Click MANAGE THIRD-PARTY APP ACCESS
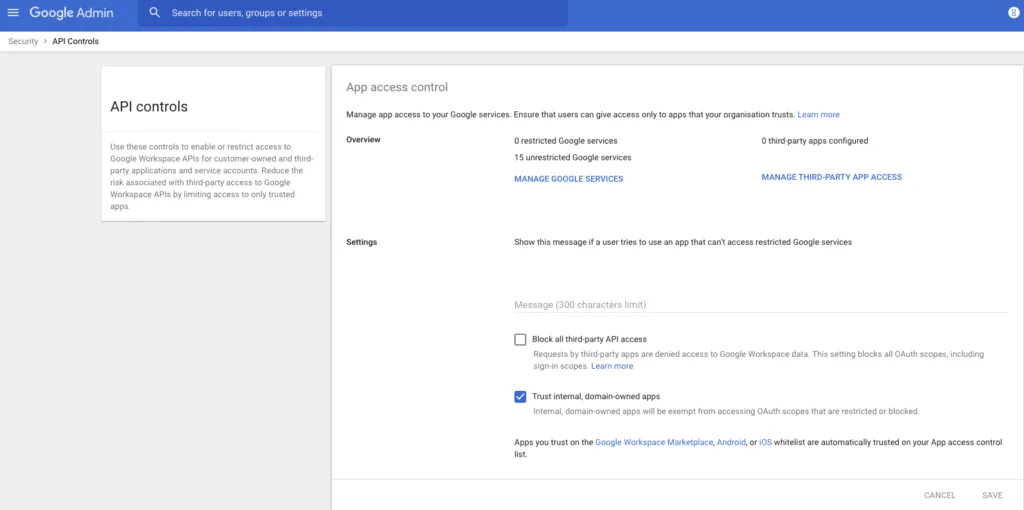Image resolution: width=1024 pixels, height=510 pixels. click(x=831, y=177)
